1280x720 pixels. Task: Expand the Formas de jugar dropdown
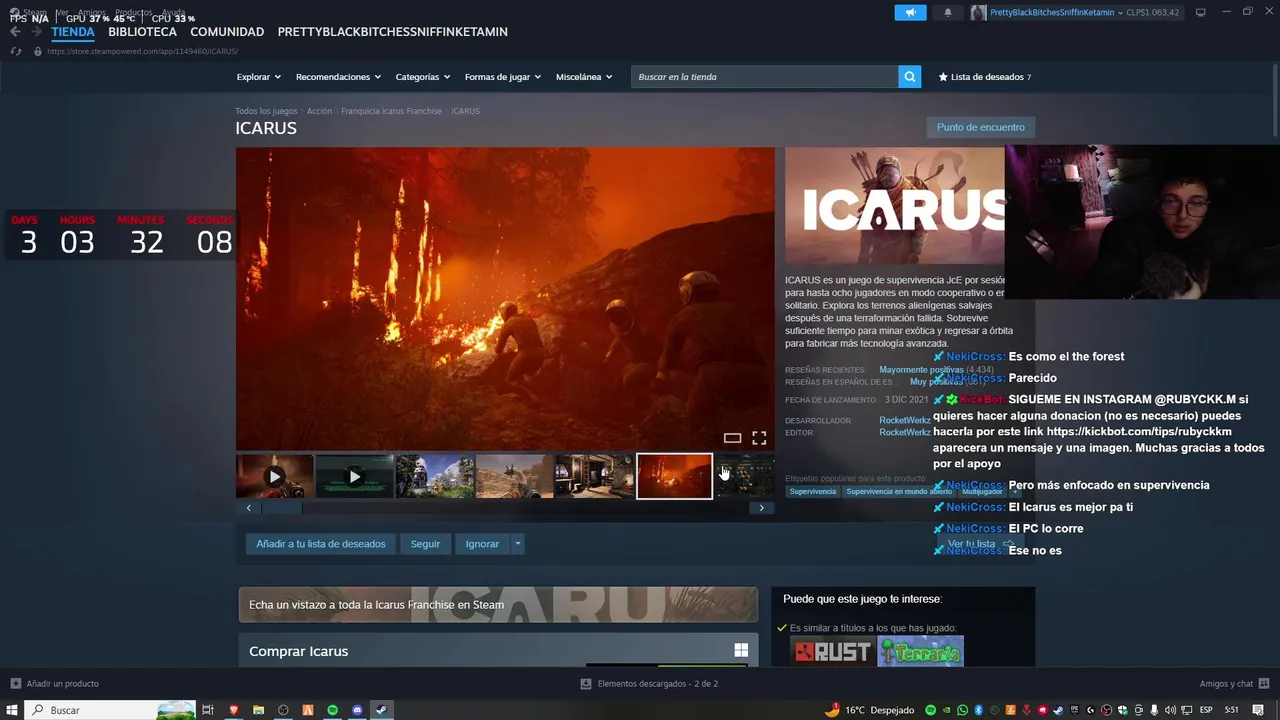[x=503, y=77]
